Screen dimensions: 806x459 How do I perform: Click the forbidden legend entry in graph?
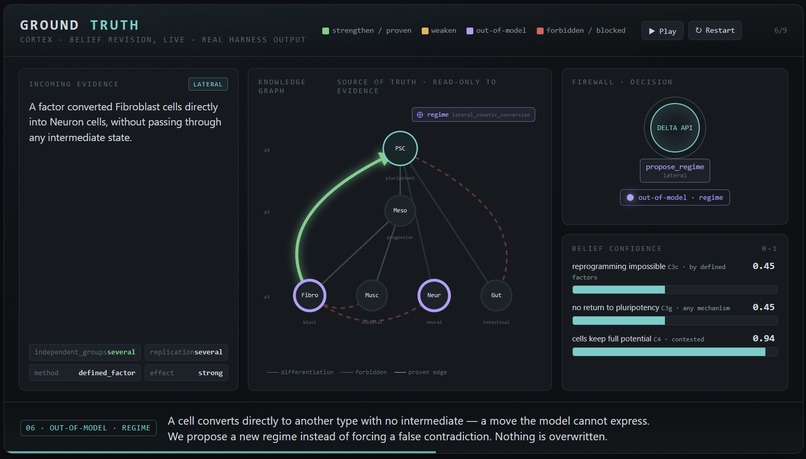(364, 372)
